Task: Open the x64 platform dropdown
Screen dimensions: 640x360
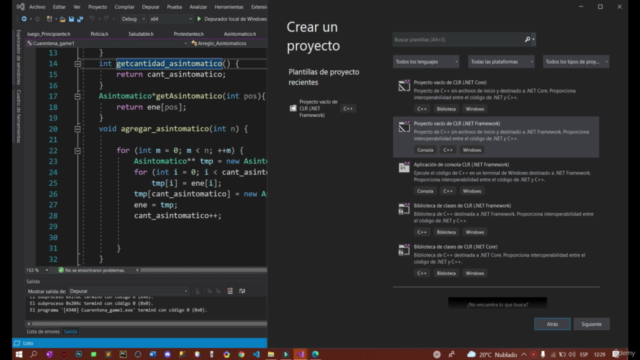Action: click(x=170, y=19)
